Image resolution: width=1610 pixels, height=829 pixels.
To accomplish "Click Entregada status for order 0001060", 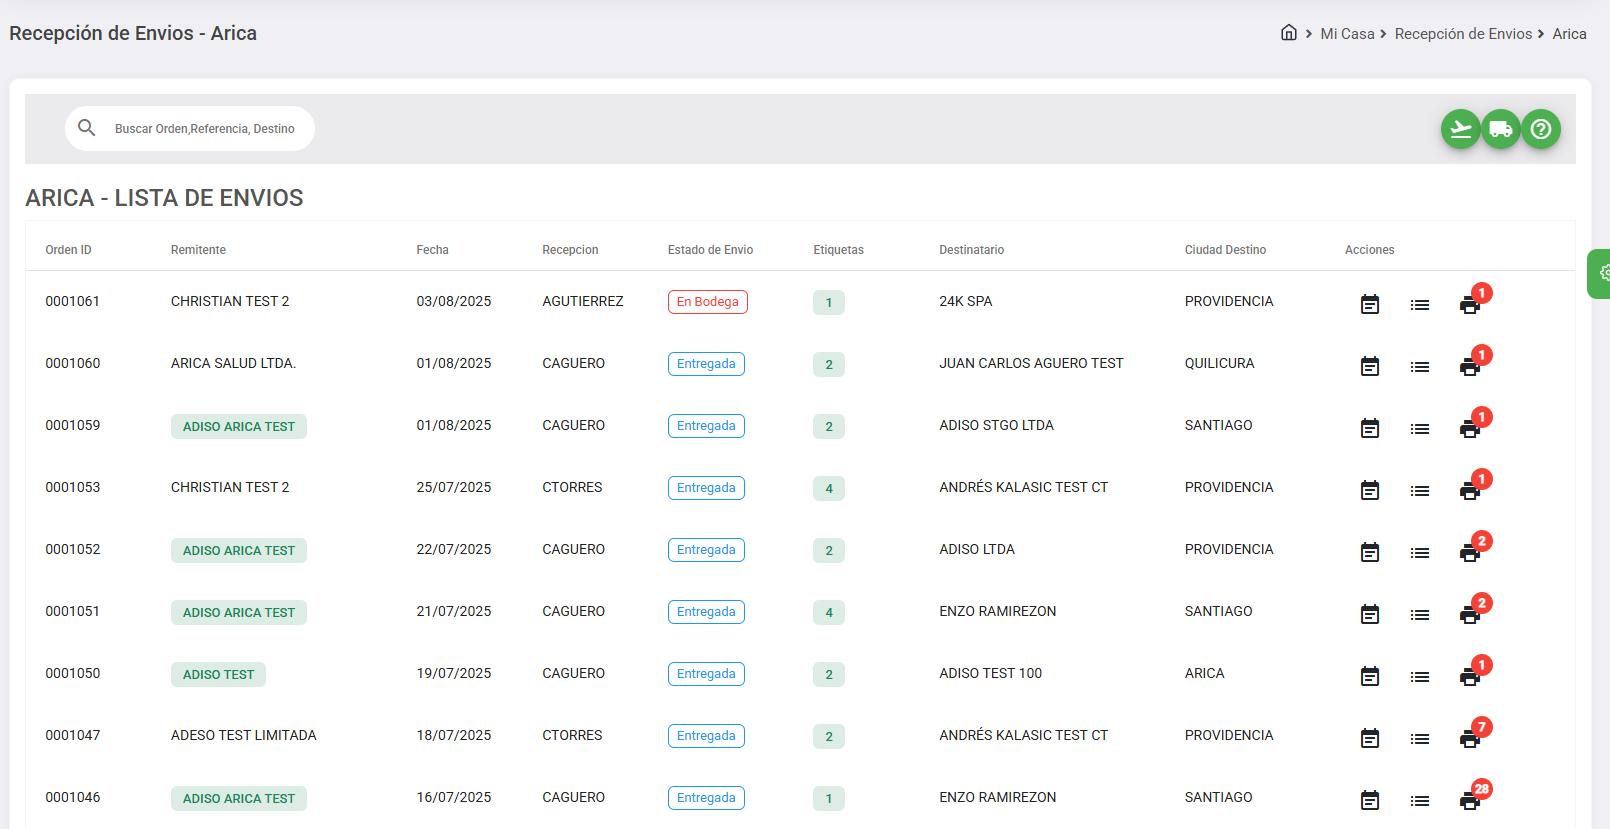I will click(x=706, y=364).
